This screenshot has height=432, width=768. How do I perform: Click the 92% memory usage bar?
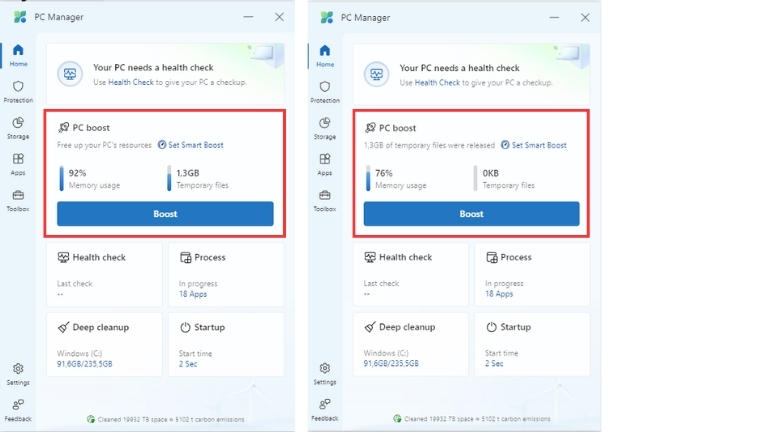[x=62, y=178]
